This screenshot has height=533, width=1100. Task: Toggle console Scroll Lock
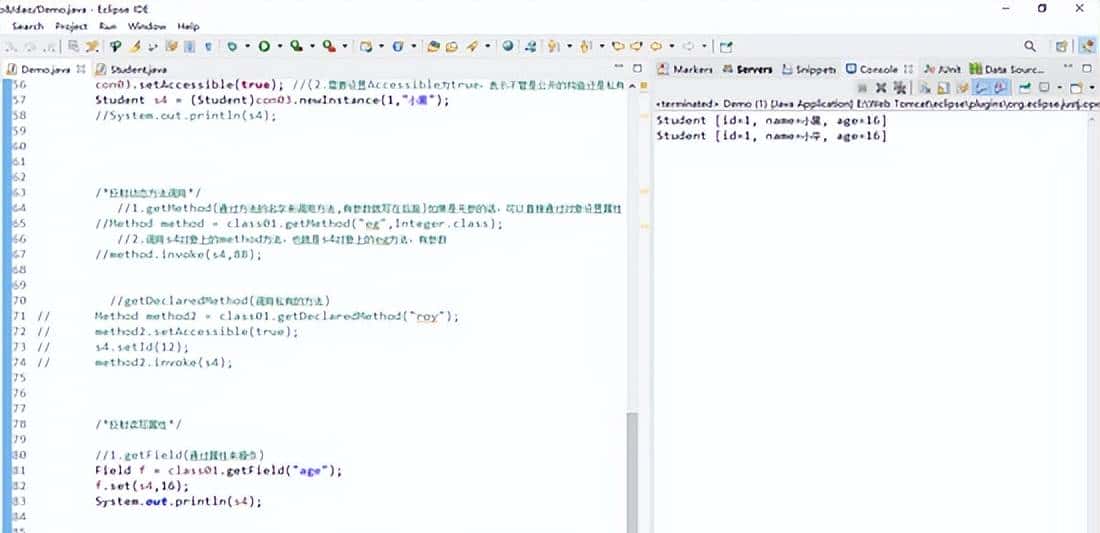pyautogui.click(x=944, y=88)
